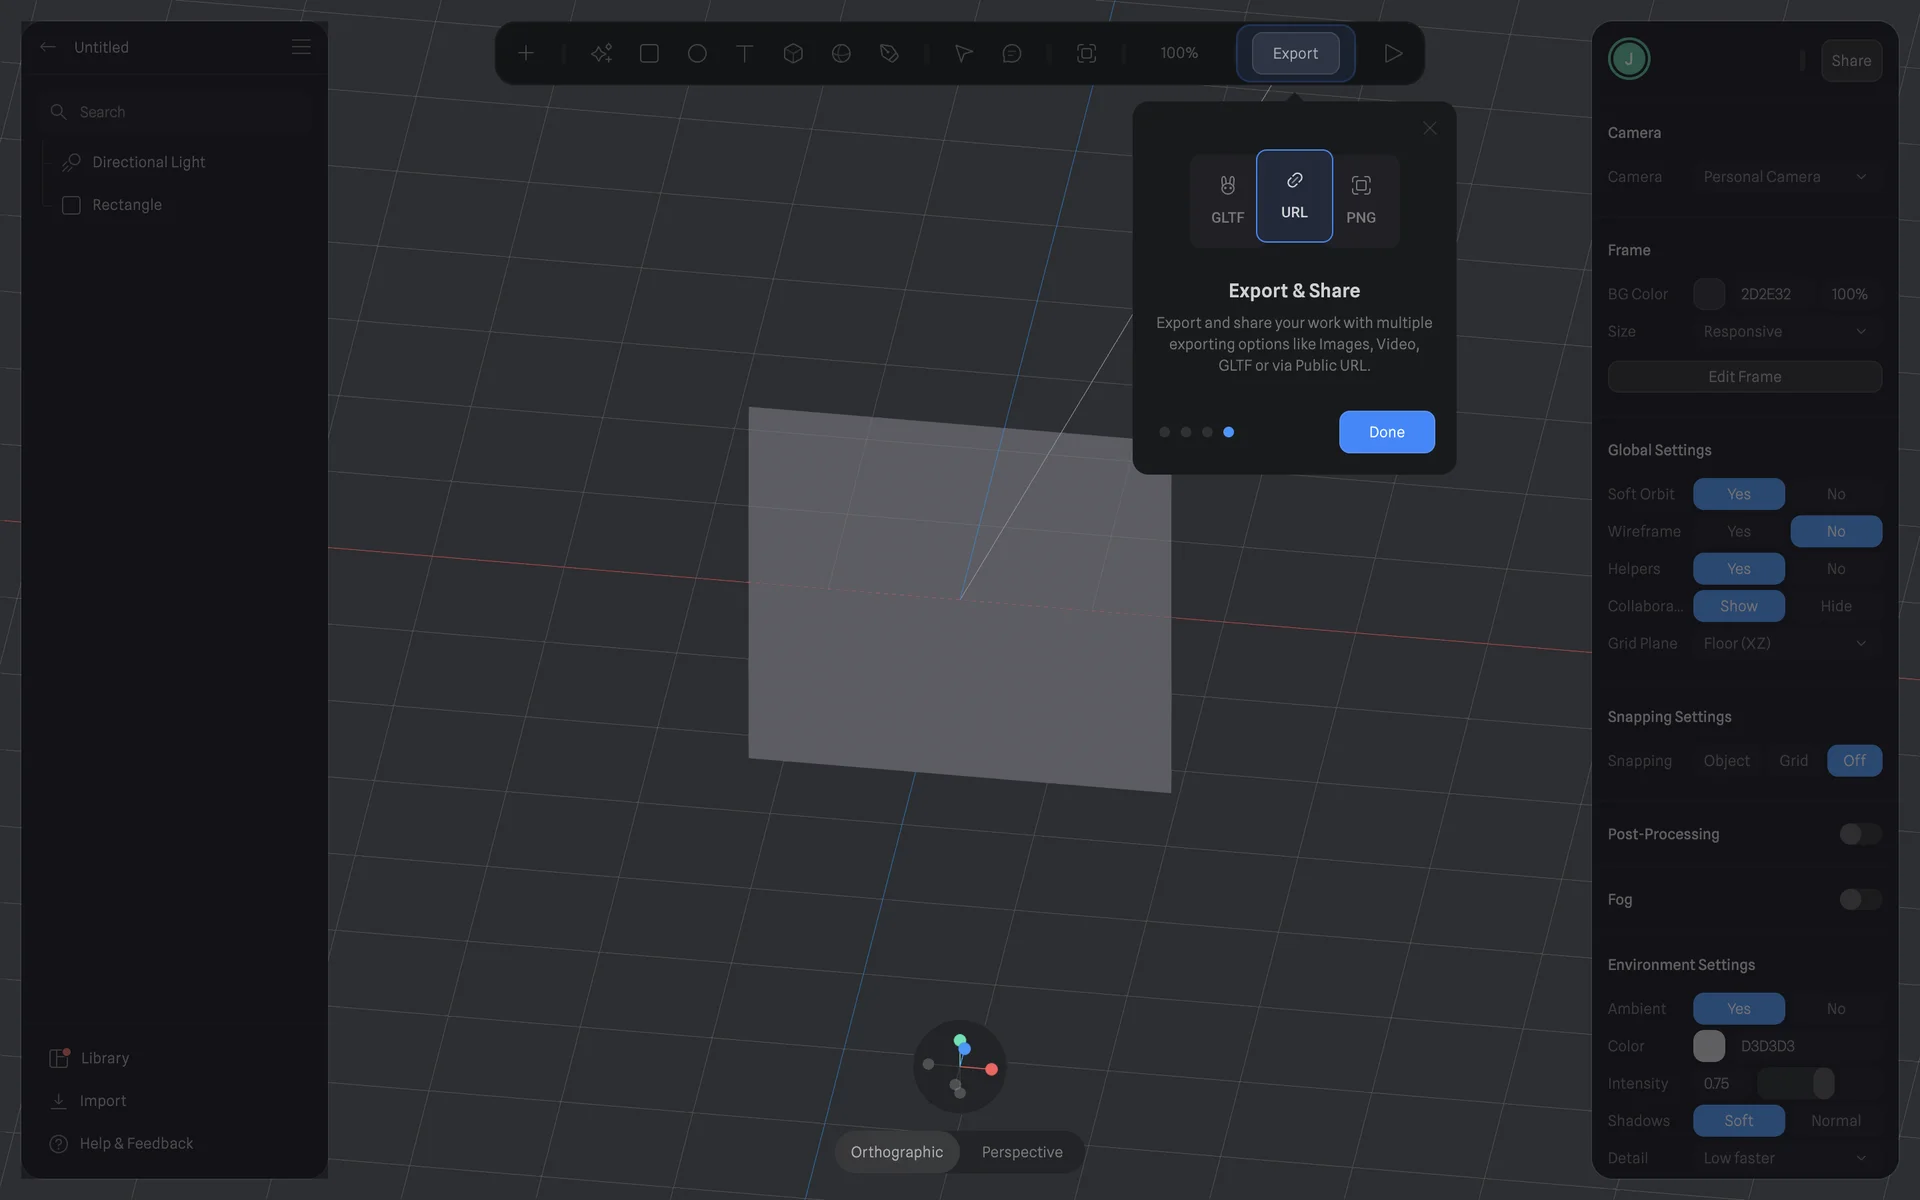1920x1200 pixels.
Task: Switch to Perspective view tab
Action: click(1021, 1152)
